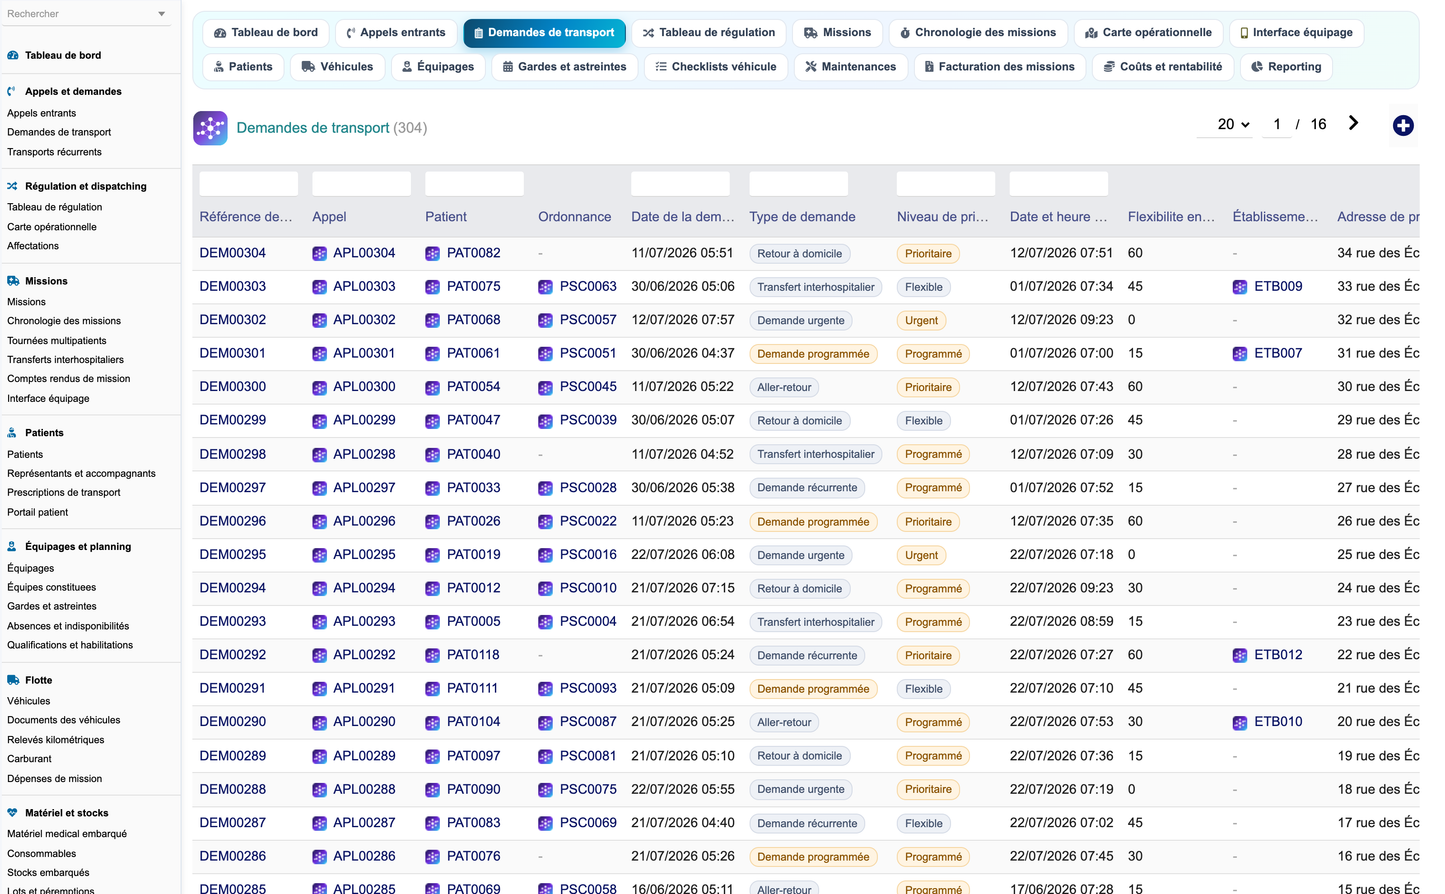Switch to Appels entrants tab
Screen dimensions: 1445x894
pyautogui.click(x=396, y=33)
